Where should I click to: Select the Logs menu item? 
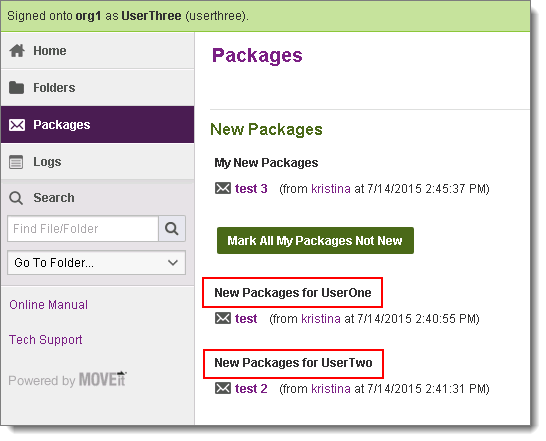98,162
